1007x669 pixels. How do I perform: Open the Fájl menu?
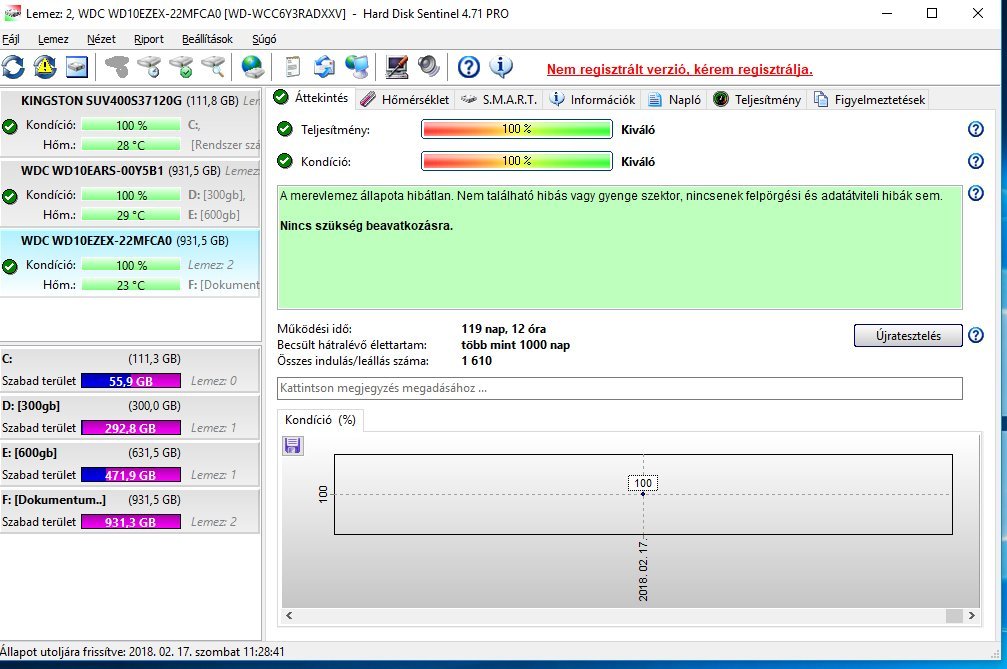click(11, 39)
